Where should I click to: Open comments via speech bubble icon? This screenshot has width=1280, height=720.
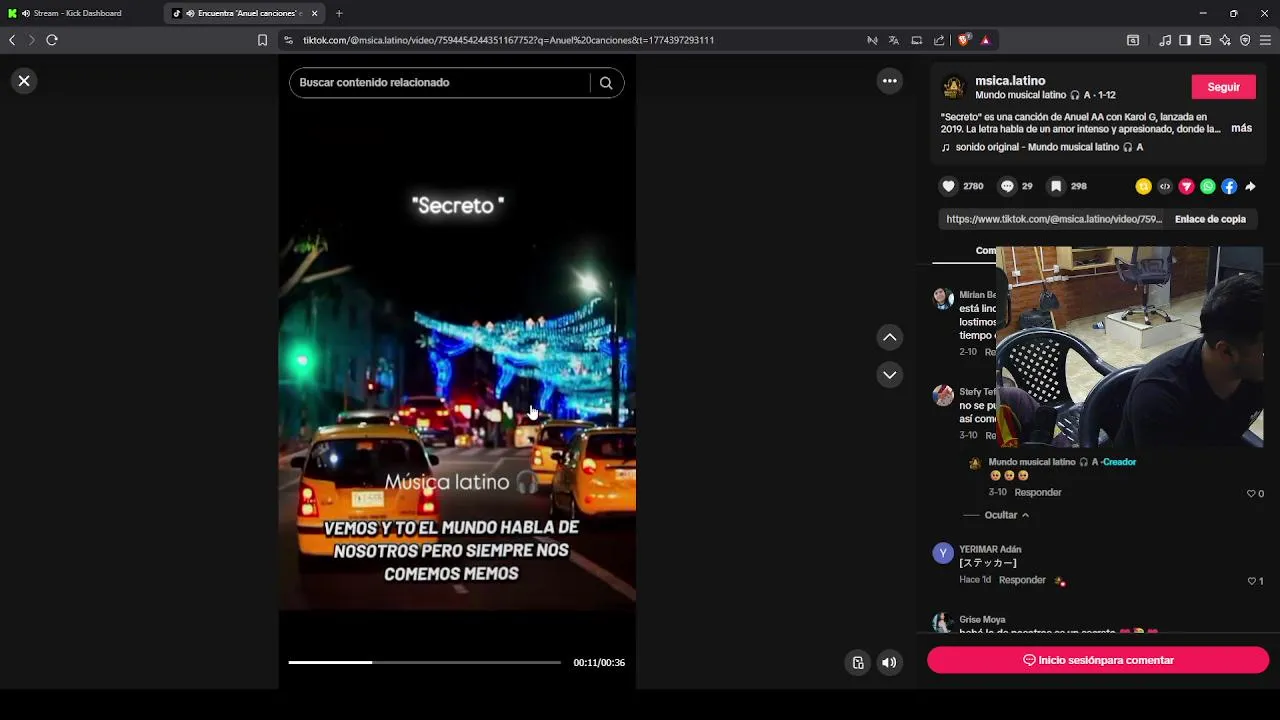point(1007,186)
